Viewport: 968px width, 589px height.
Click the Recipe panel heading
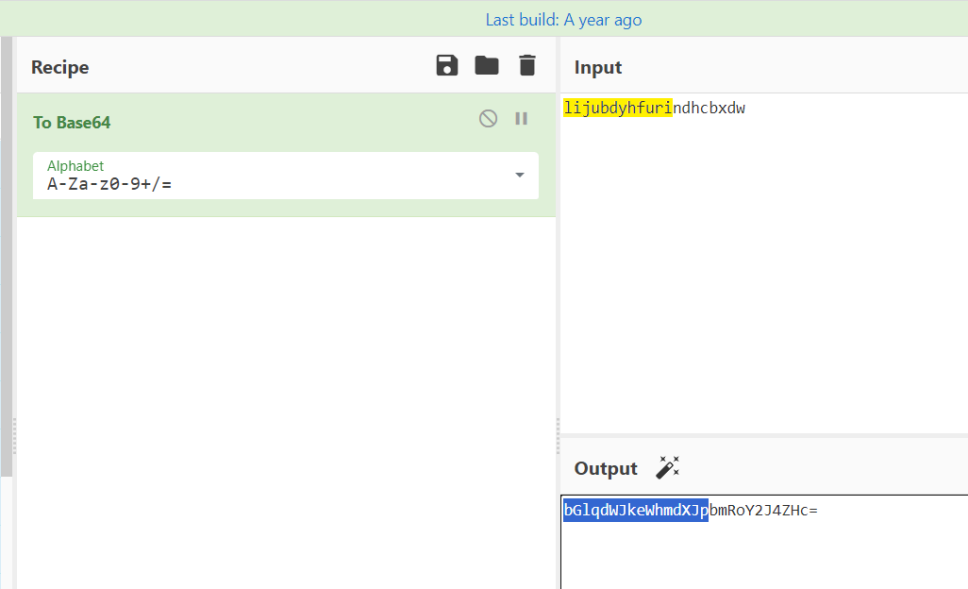(60, 67)
